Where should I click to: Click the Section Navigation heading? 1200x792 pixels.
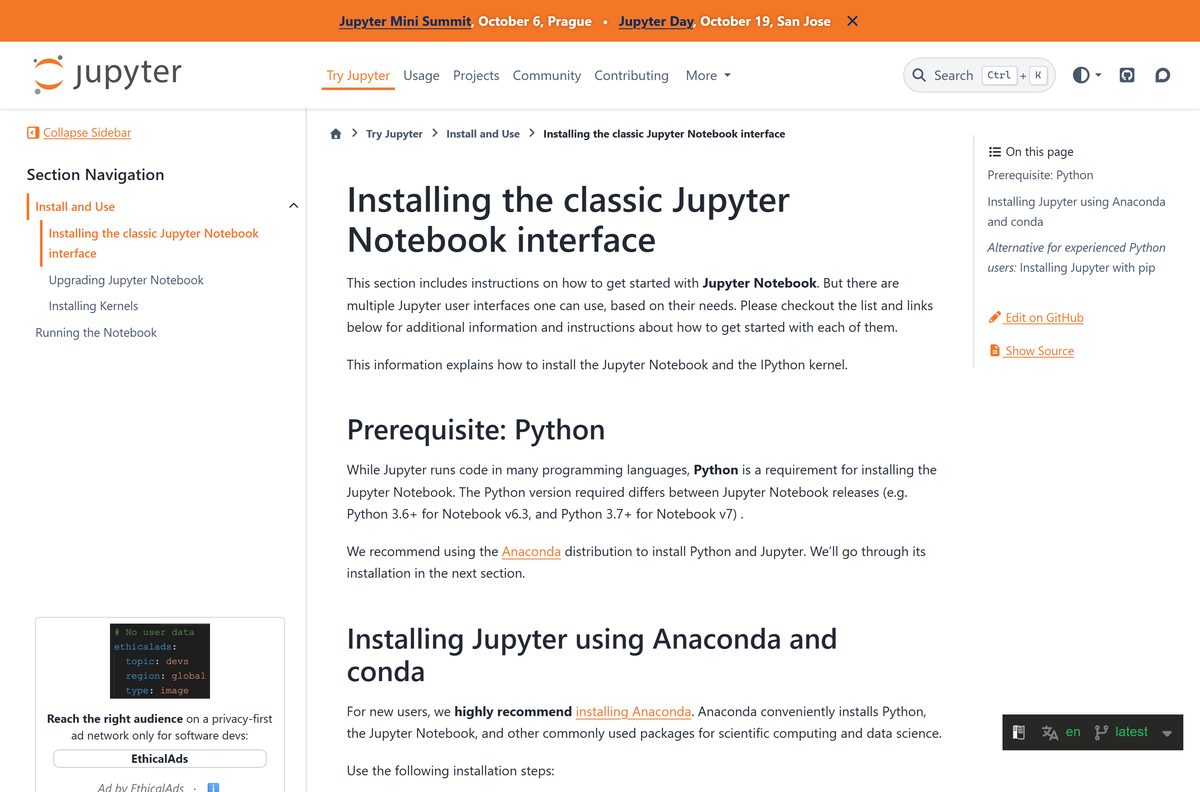[x=95, y=174]
